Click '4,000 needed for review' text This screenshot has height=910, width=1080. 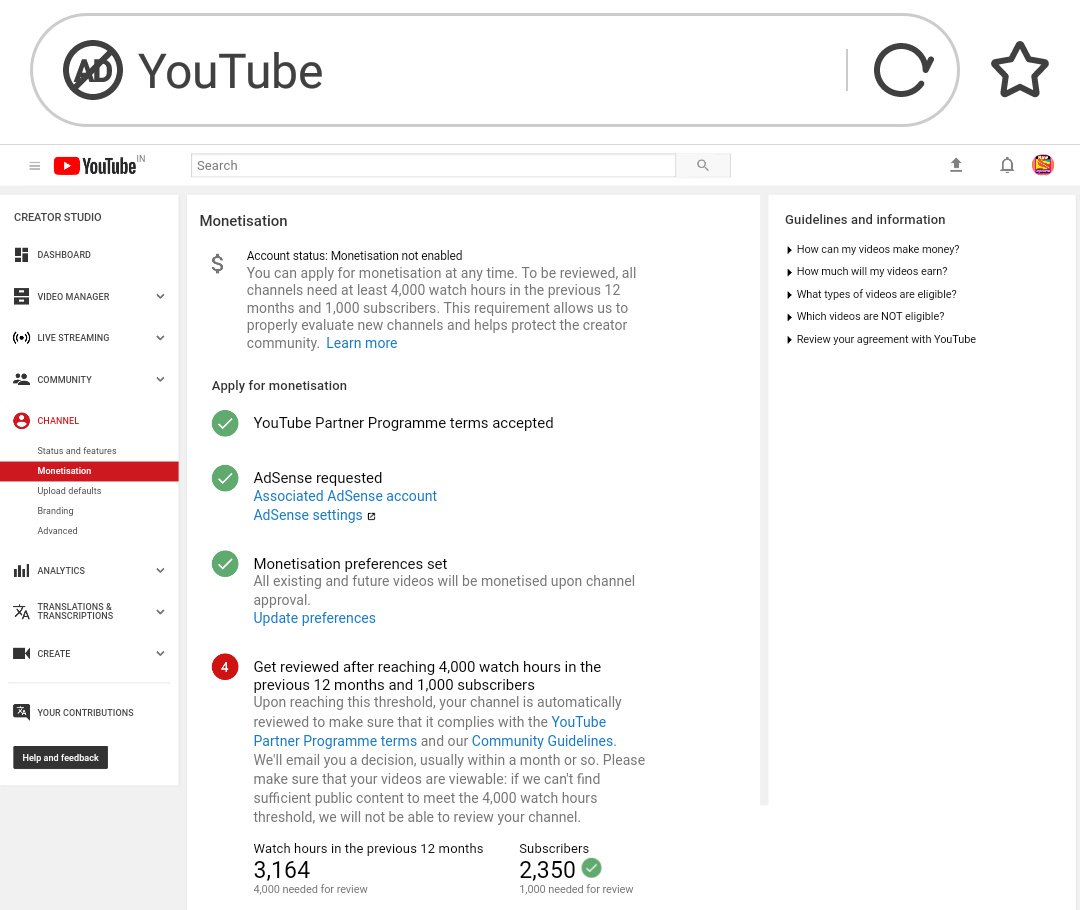(x=311, y=889)
